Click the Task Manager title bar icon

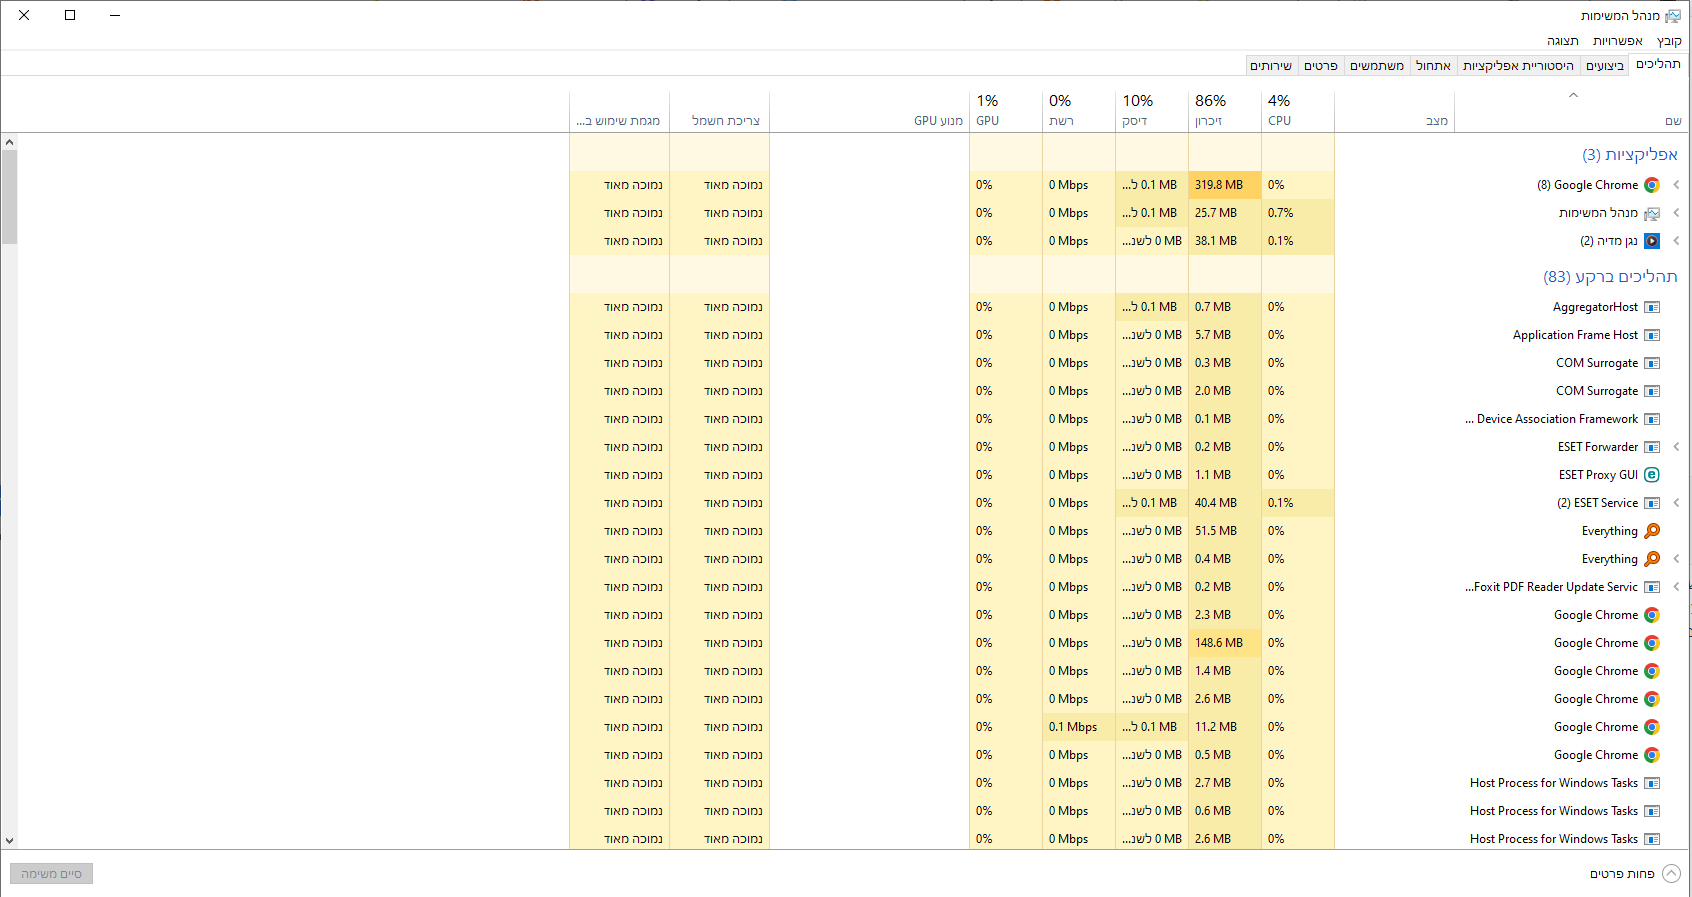(x=1673, y=16)
